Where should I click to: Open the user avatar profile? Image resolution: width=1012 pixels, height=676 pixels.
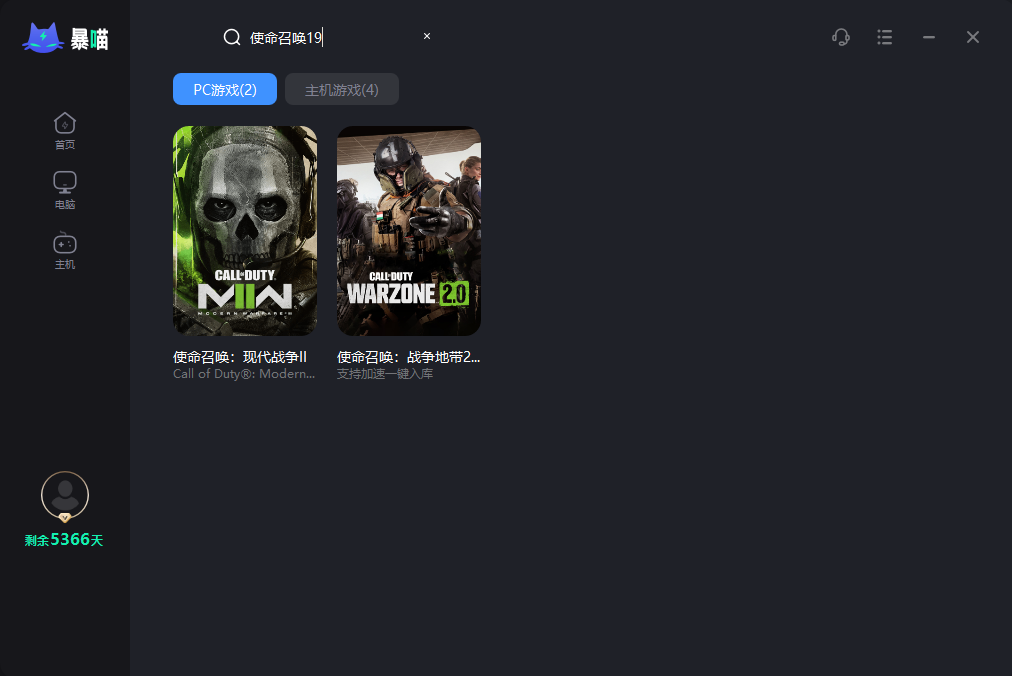coord(65,495)
